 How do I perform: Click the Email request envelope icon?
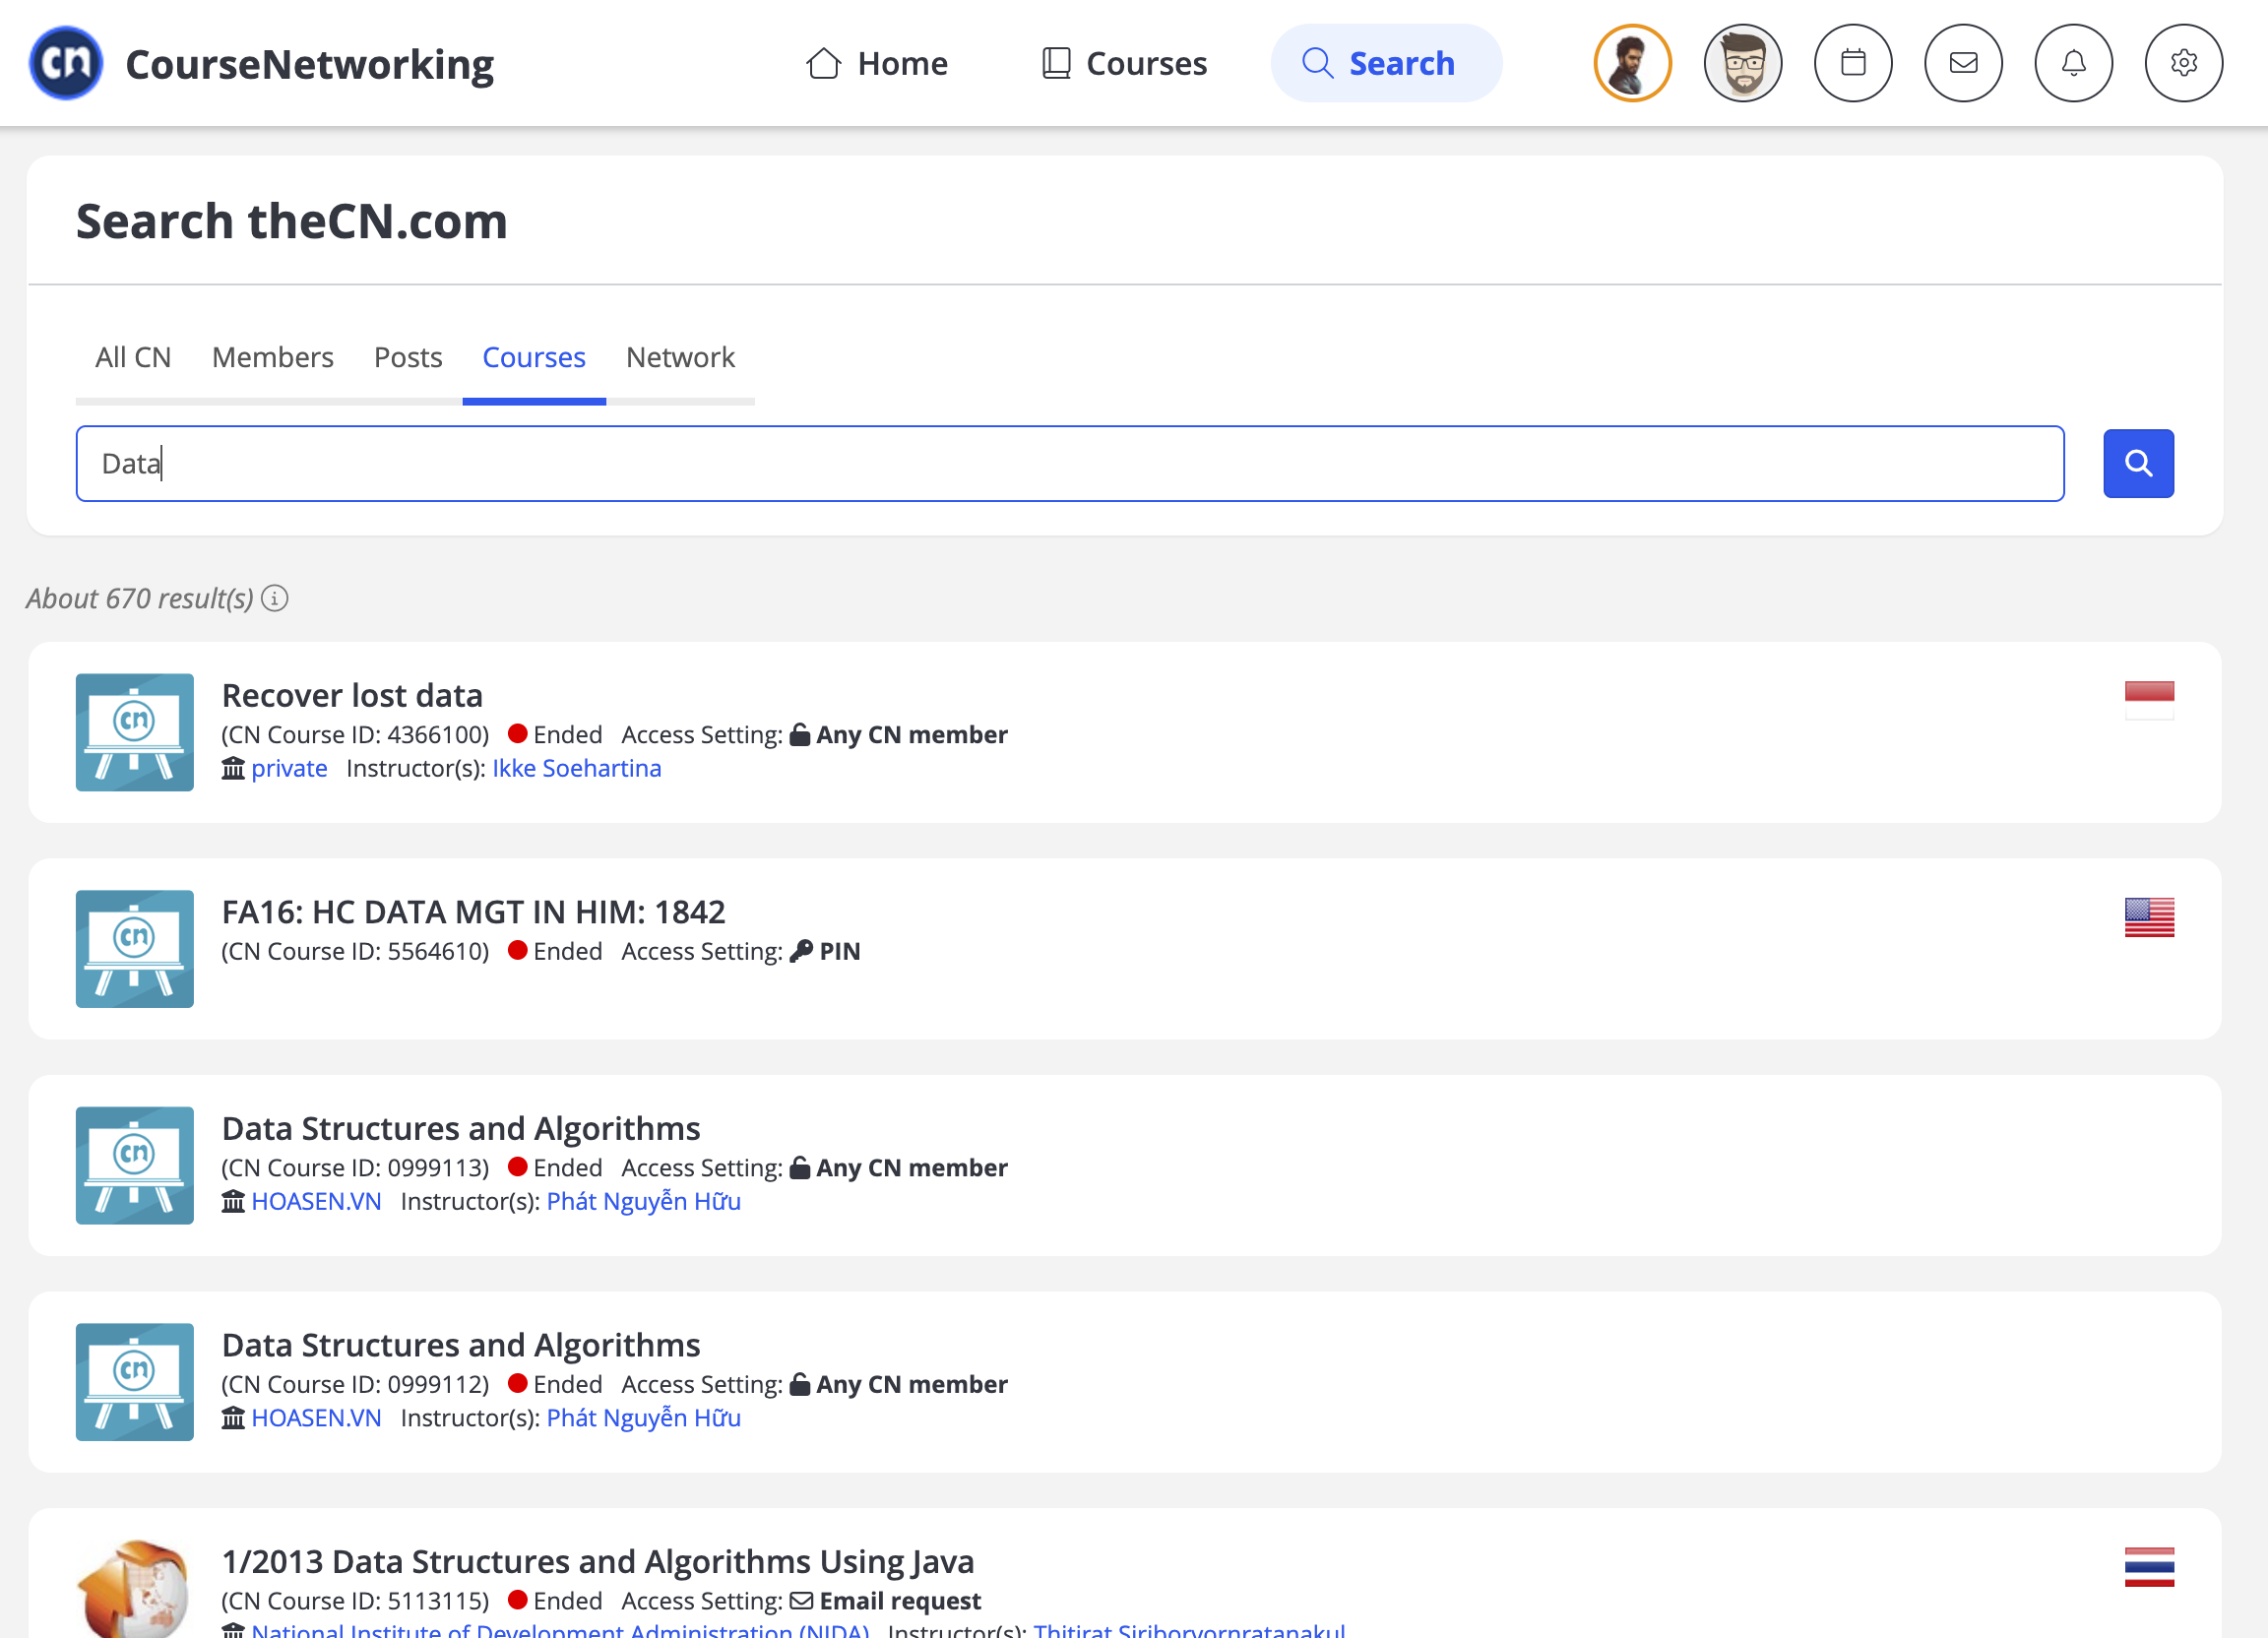801,1601
